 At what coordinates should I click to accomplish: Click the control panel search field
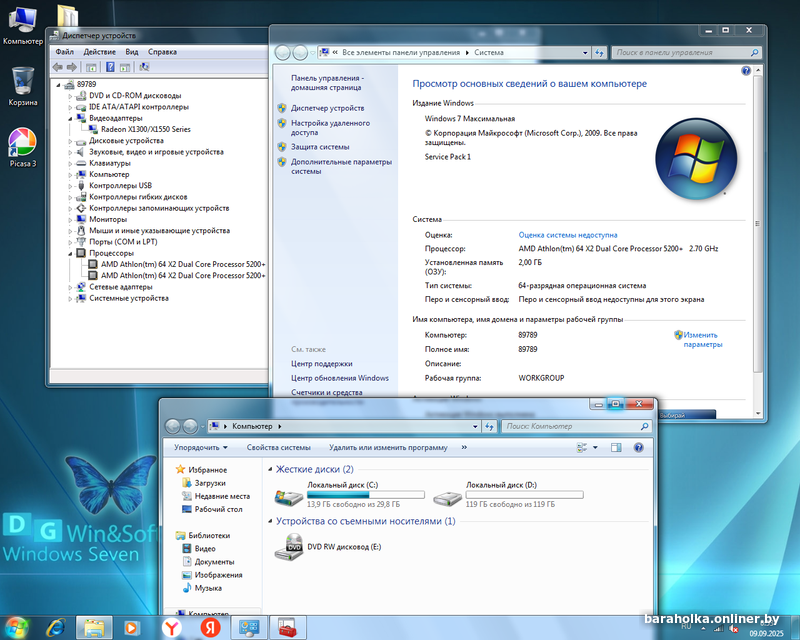coord(680,52)
